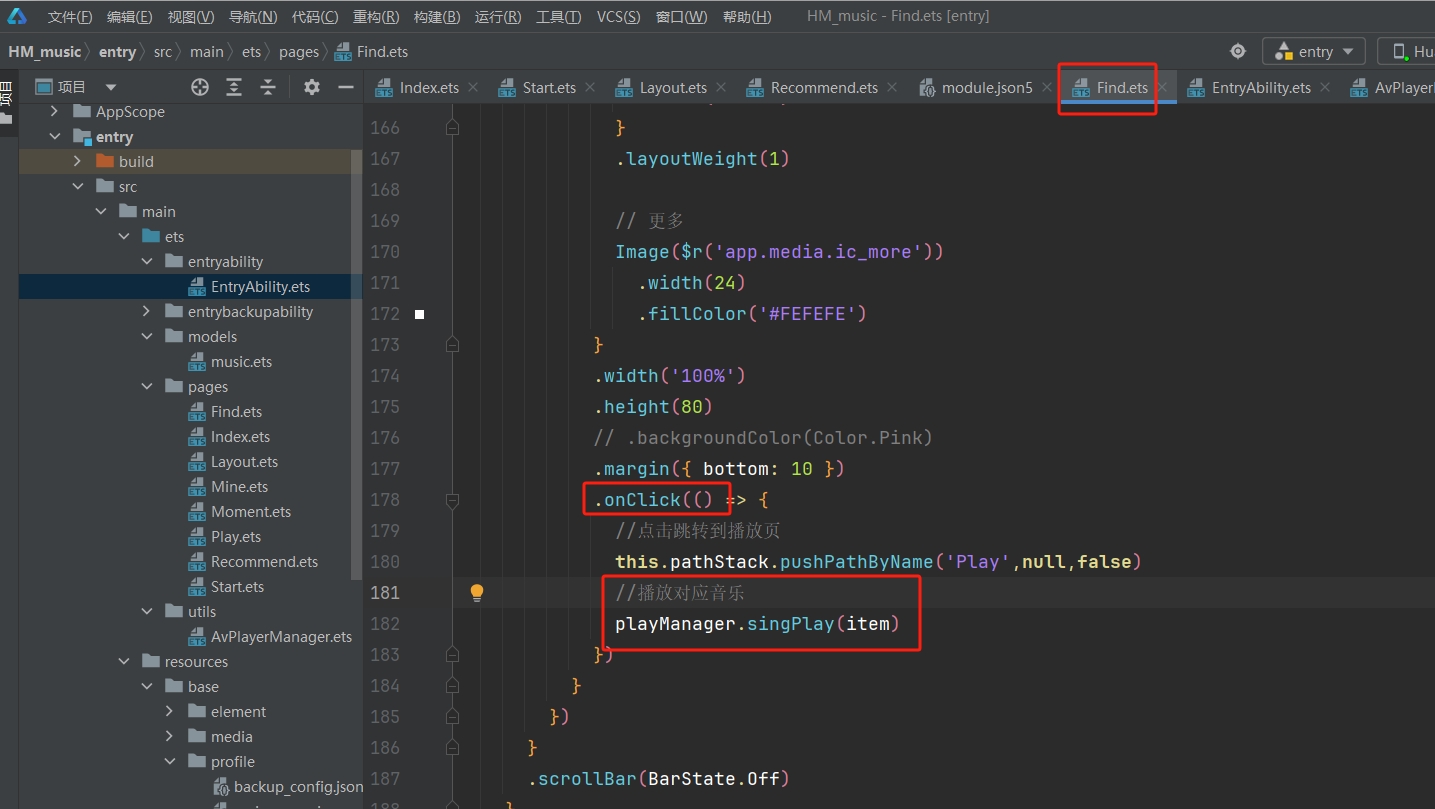Click the select opened file icon in project panel
Image resolution: width=1435 pixels, height=809 pixels.
(200, 87)
